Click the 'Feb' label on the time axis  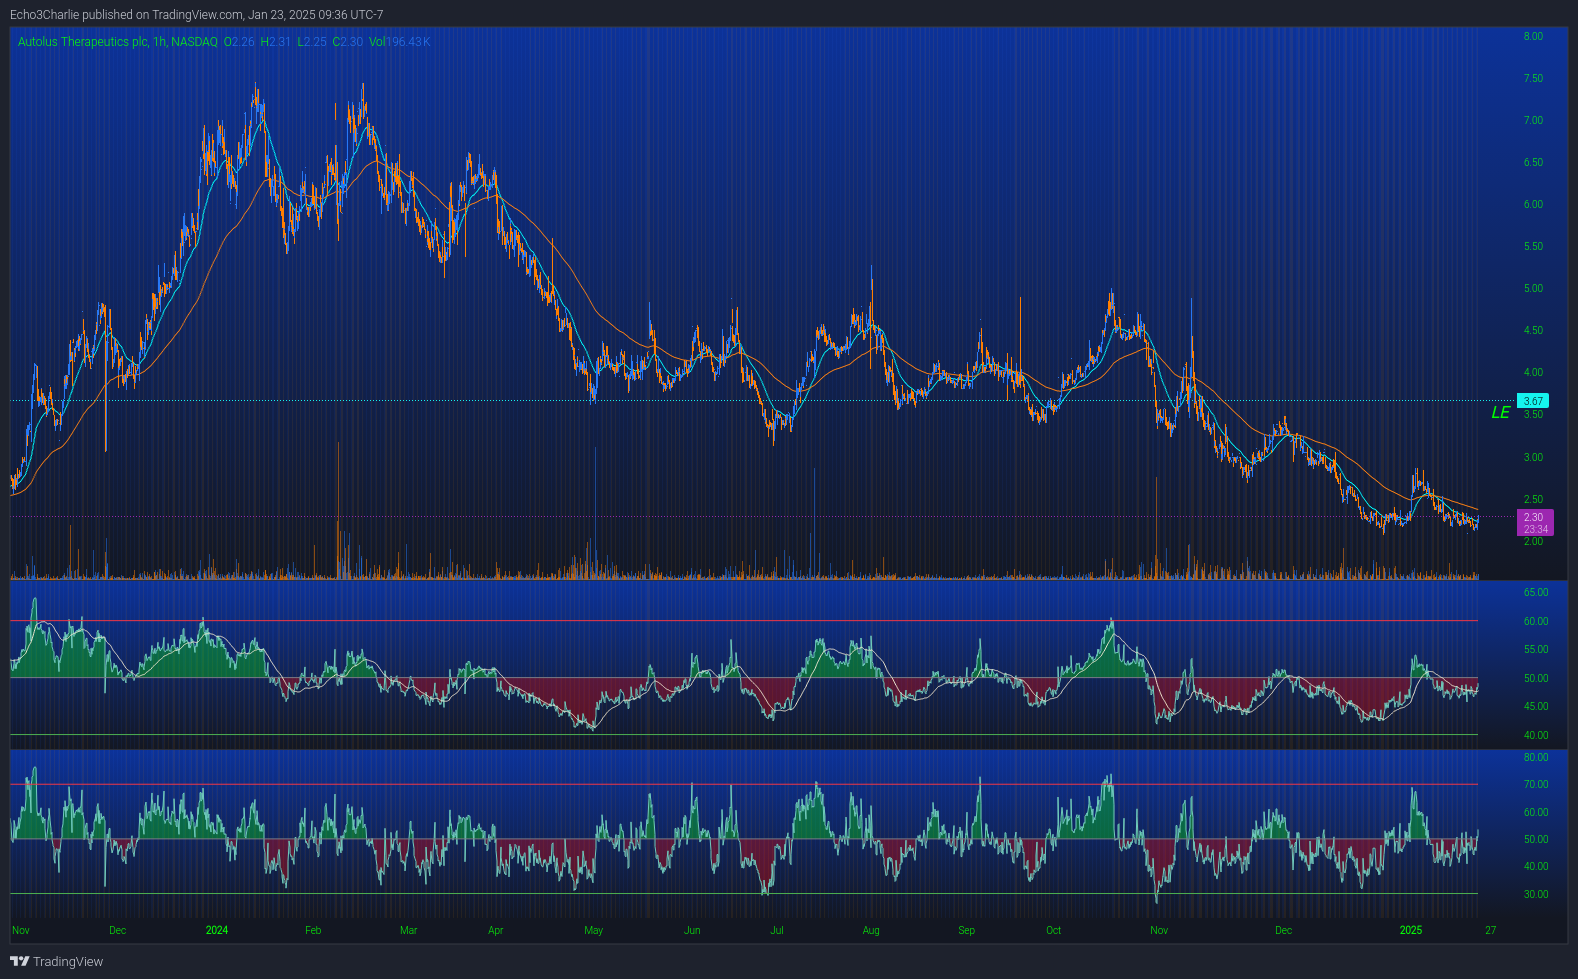(313, 930)
